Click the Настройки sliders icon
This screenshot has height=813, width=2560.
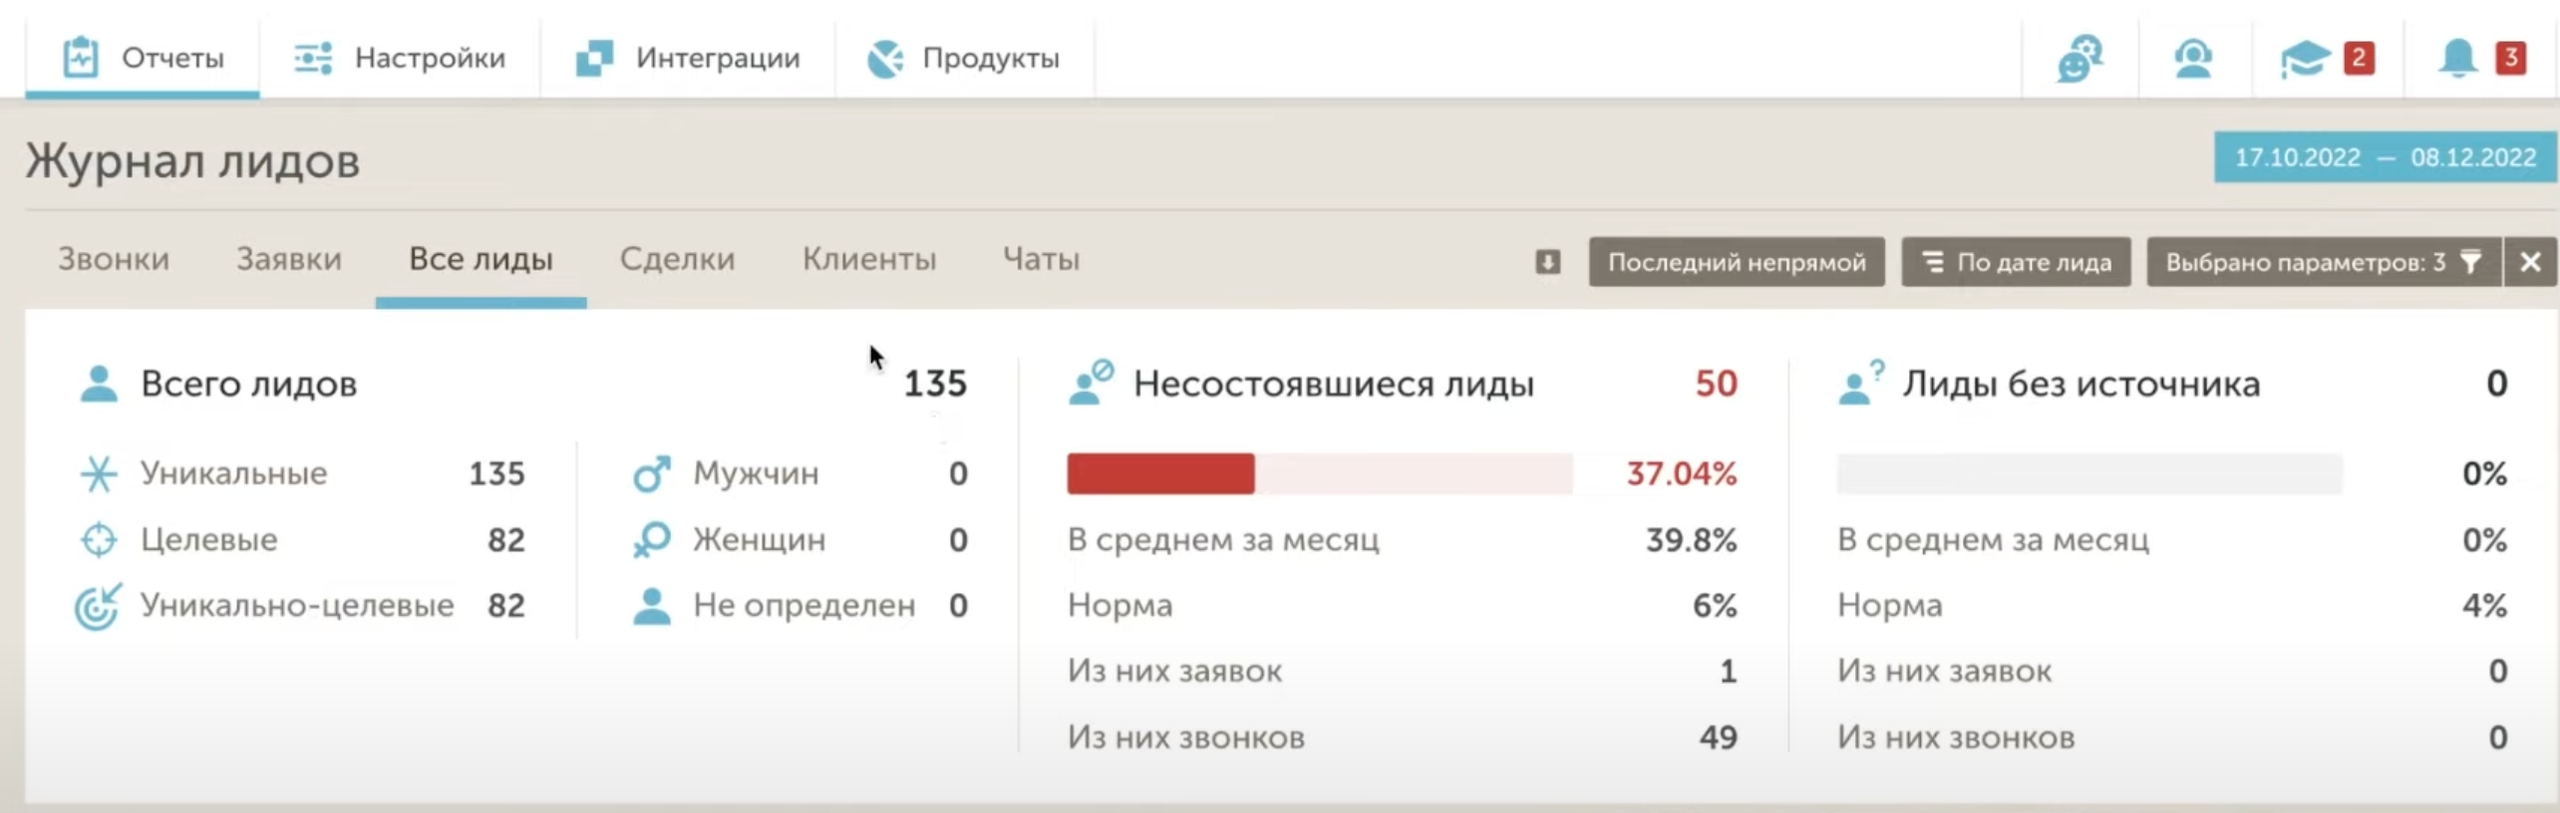313,58
